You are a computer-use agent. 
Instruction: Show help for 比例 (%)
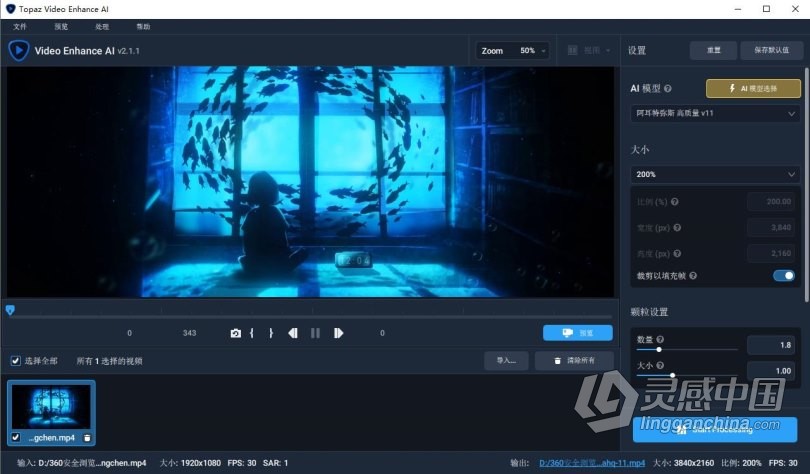click(675, 202)
